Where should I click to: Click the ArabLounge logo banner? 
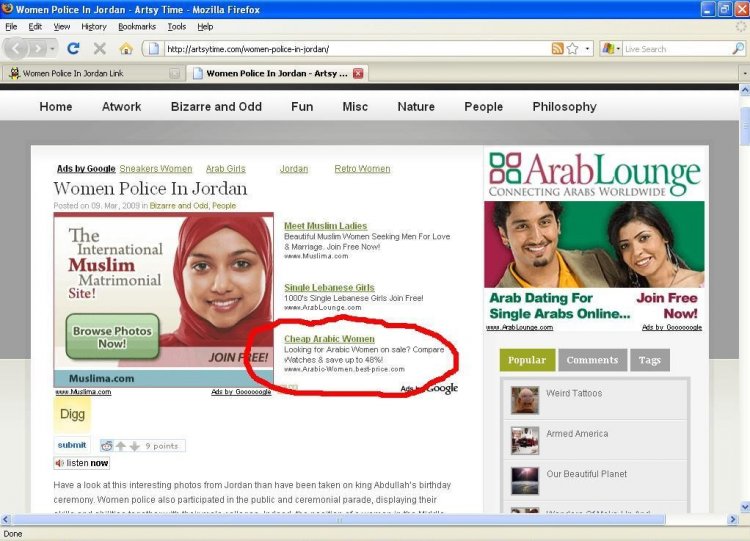pyautogui.click(x=594, y=174)
